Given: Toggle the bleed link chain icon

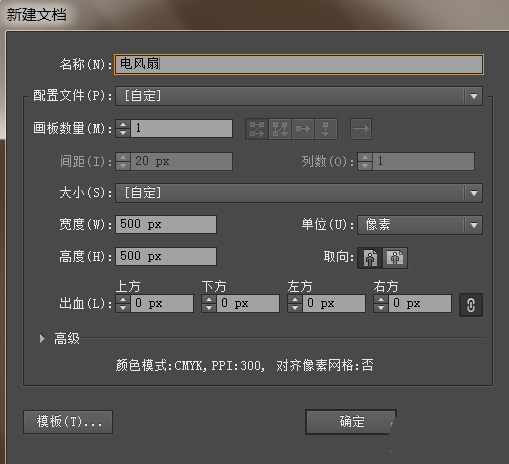Looking at the screenshot, I should [x=471, y=305].
